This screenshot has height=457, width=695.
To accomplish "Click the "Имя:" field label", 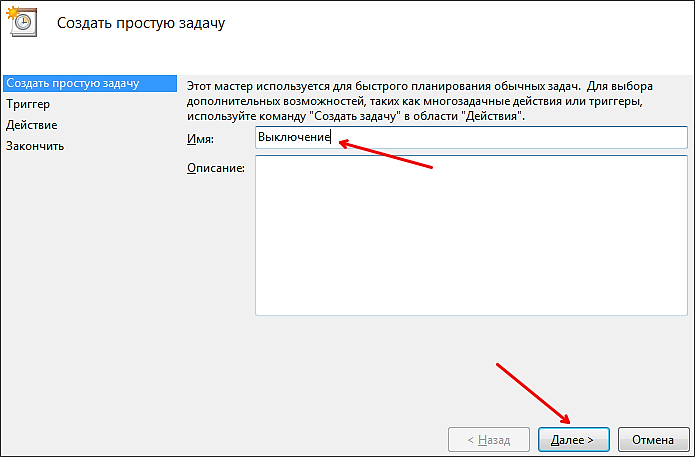I will tap(200, 138).
